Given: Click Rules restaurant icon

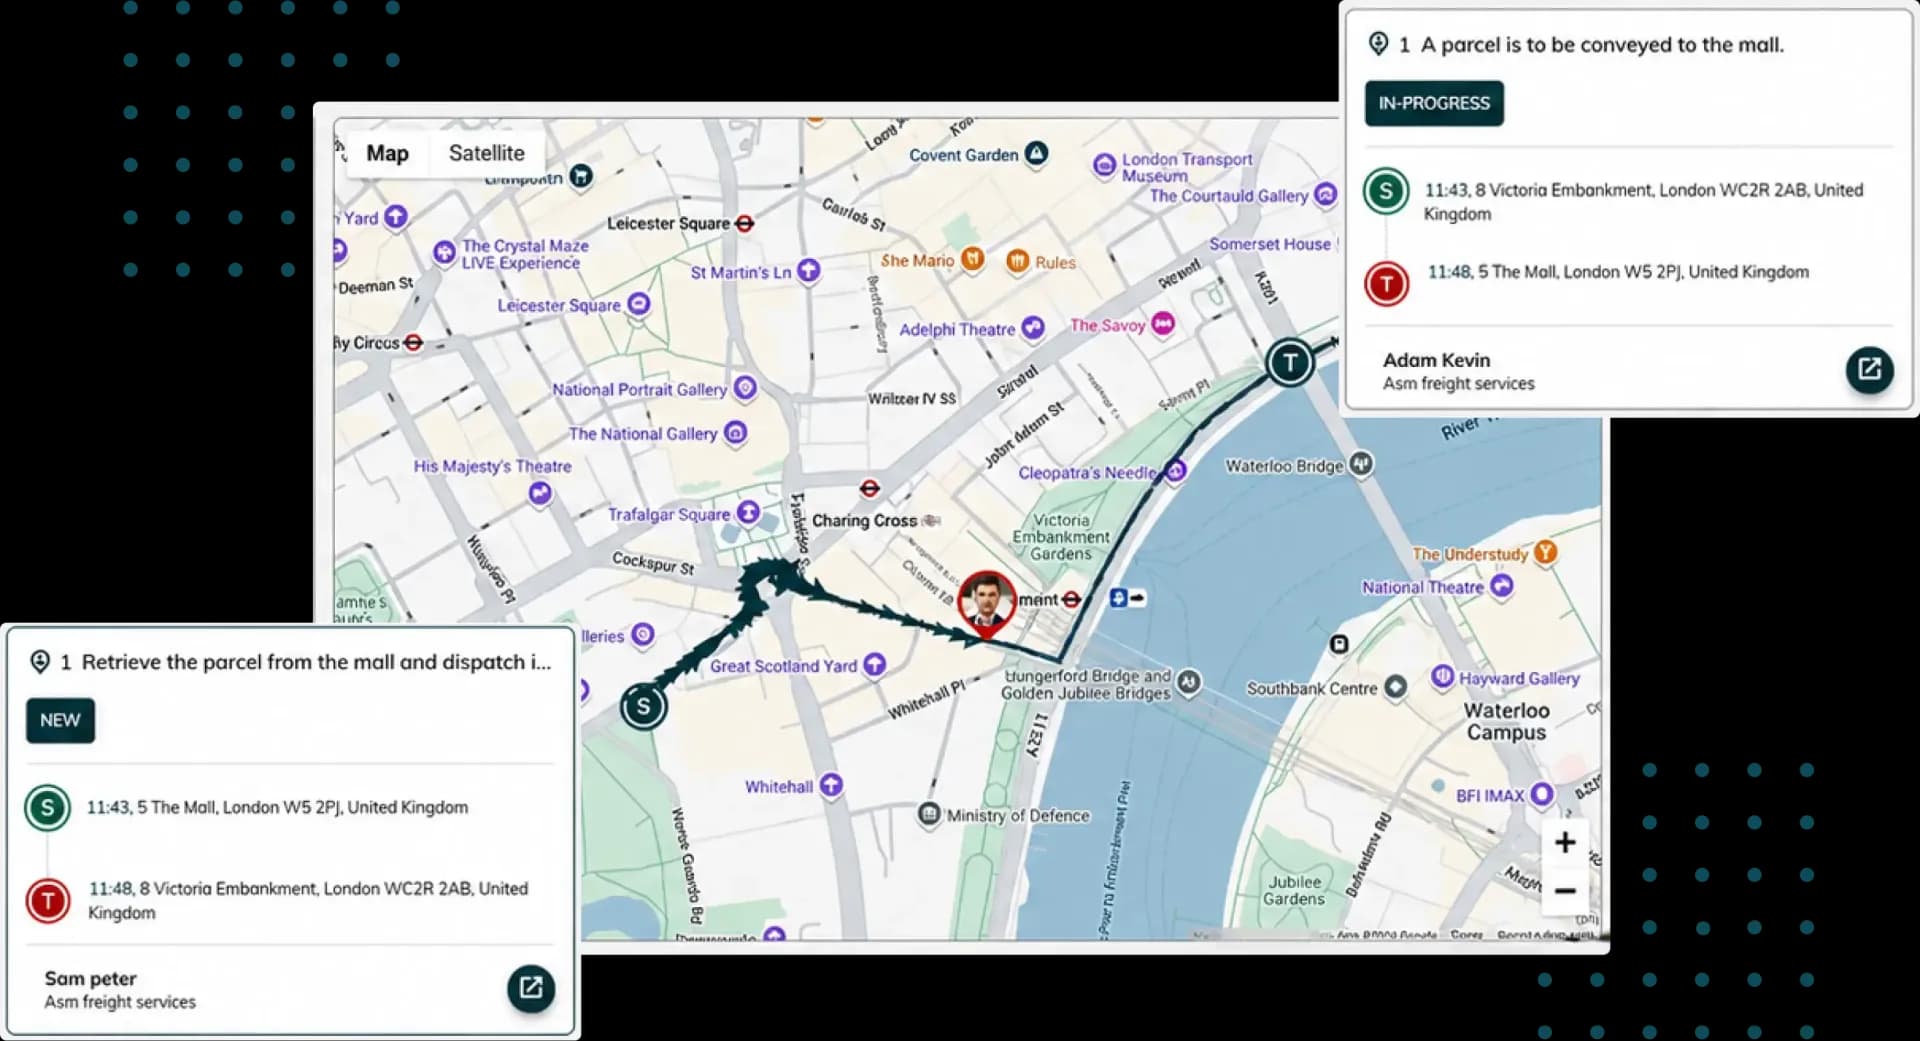Looking at the screenshot, I should tap(1017, 261).
